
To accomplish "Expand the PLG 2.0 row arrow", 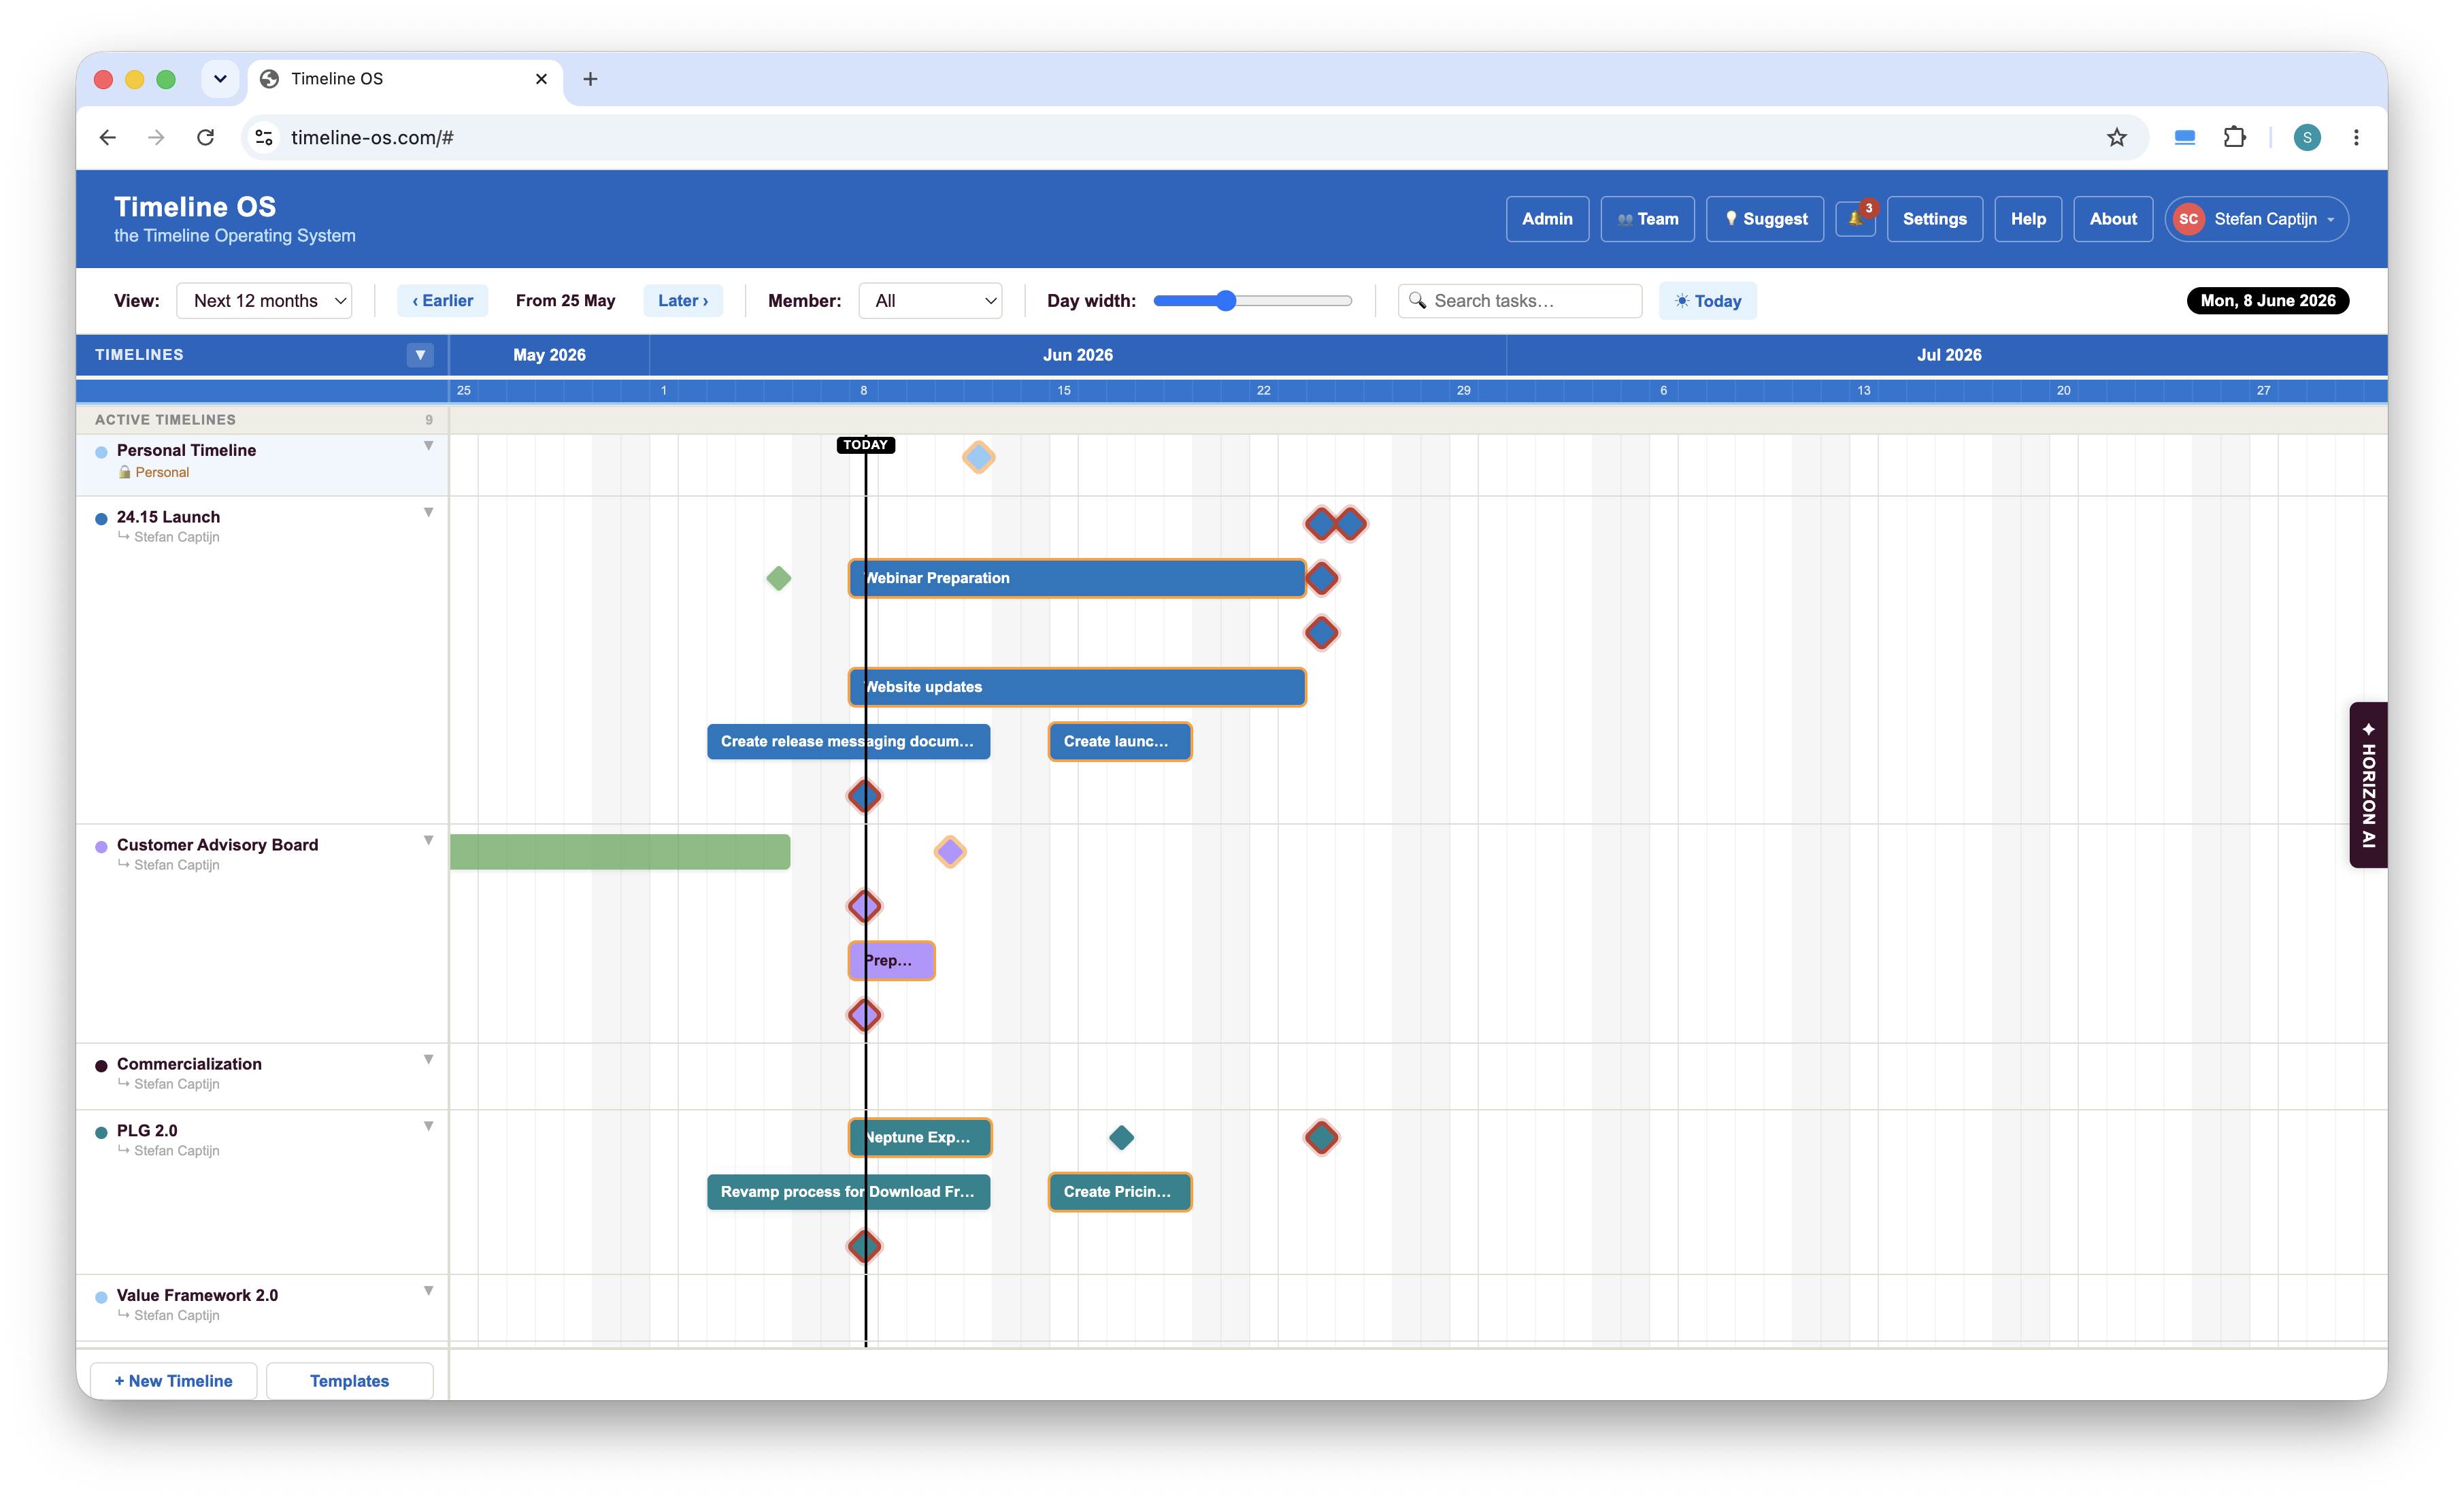I will point(428,1126).
